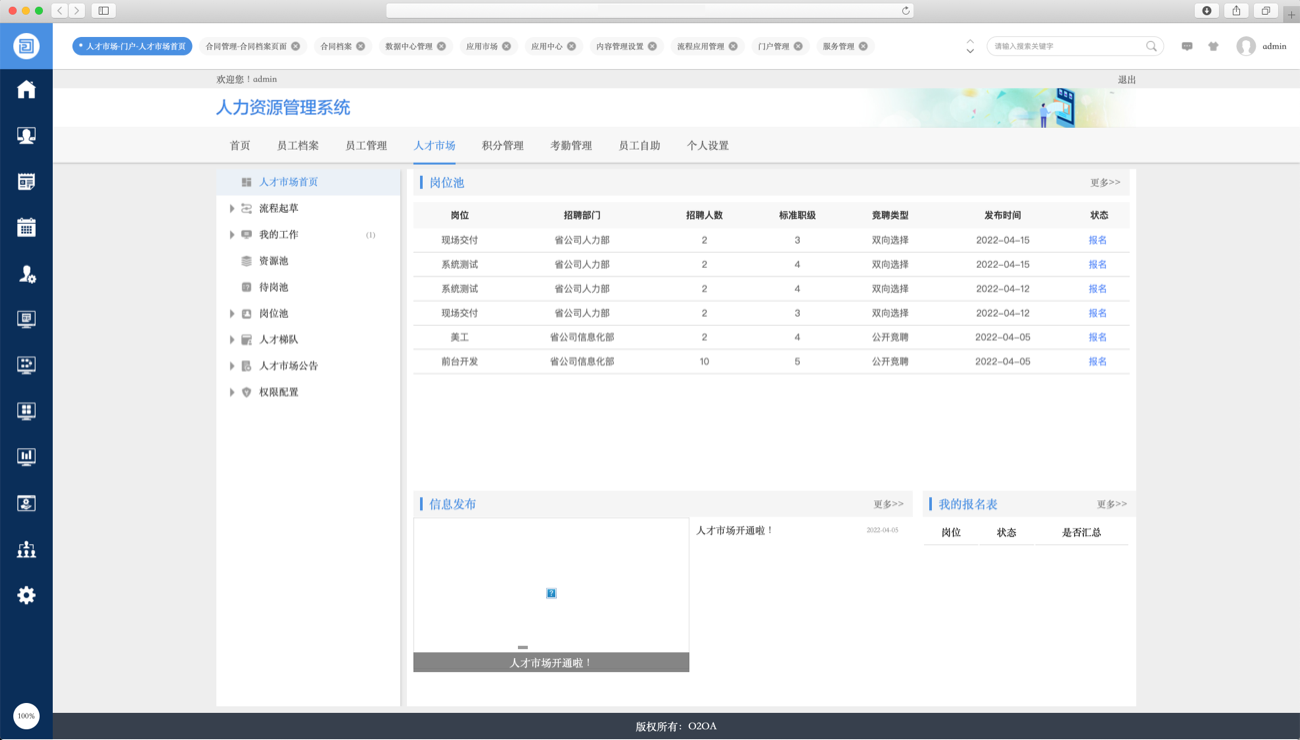Click 报名 link for 前台开发 position
The width and height of the screenshot is (1300, 740).
pyautogui.click(x=1097, y=362)
